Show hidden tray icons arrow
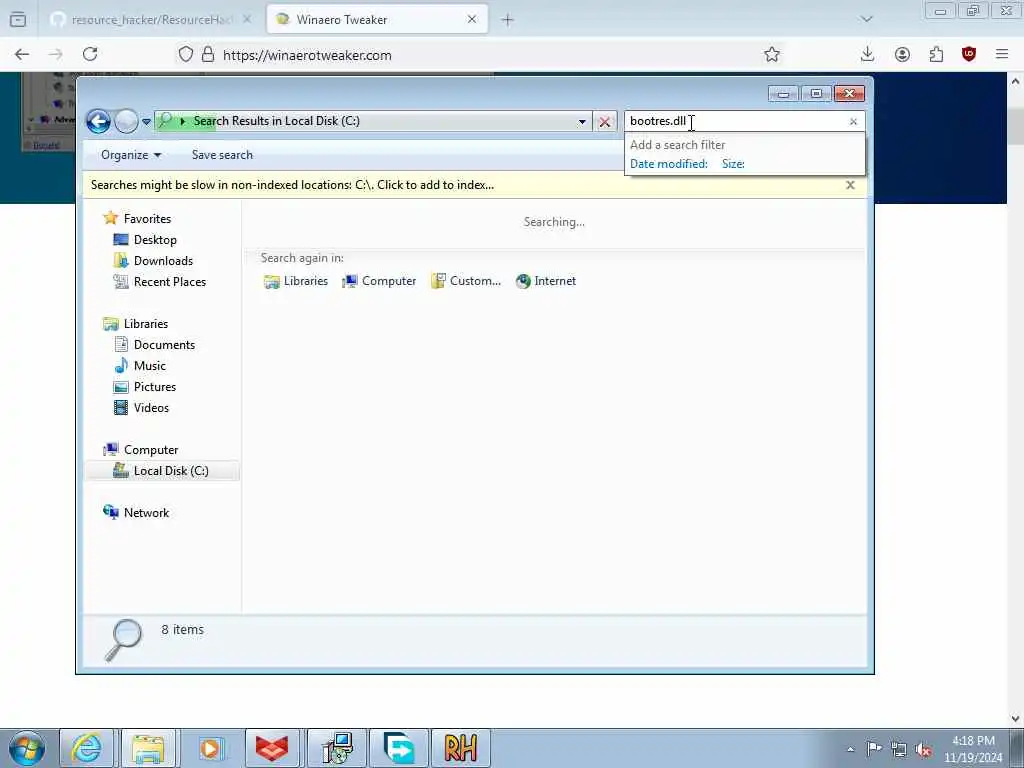This screenshot has height=768, width=1024. [850, 749]
